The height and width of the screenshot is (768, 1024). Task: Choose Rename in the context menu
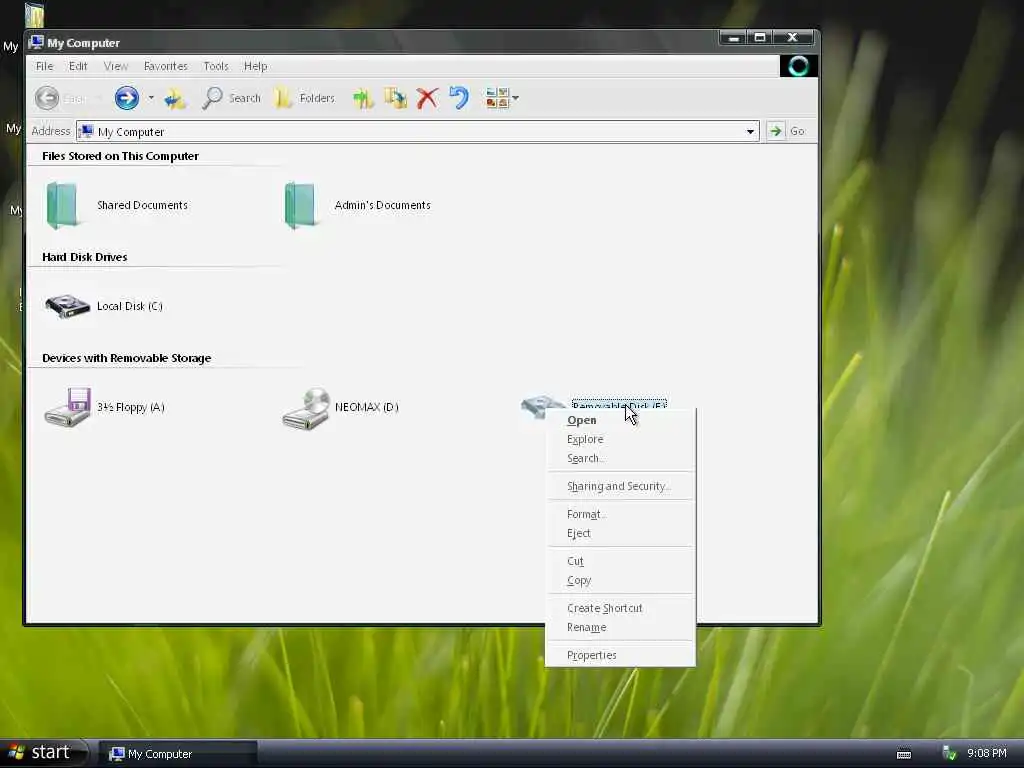[x=620, y=627]
